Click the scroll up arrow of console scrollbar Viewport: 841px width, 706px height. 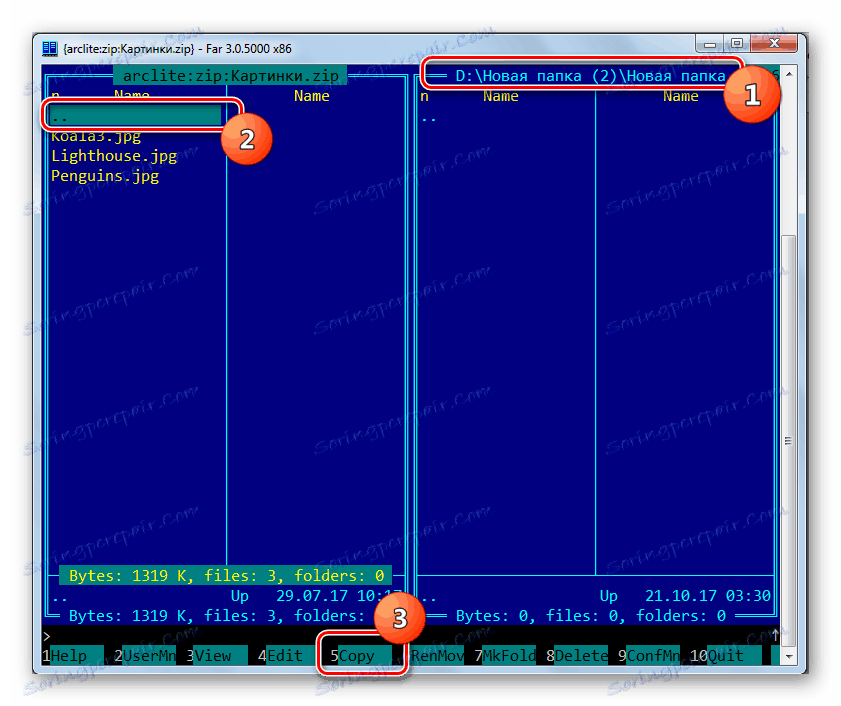click(788, 73)
